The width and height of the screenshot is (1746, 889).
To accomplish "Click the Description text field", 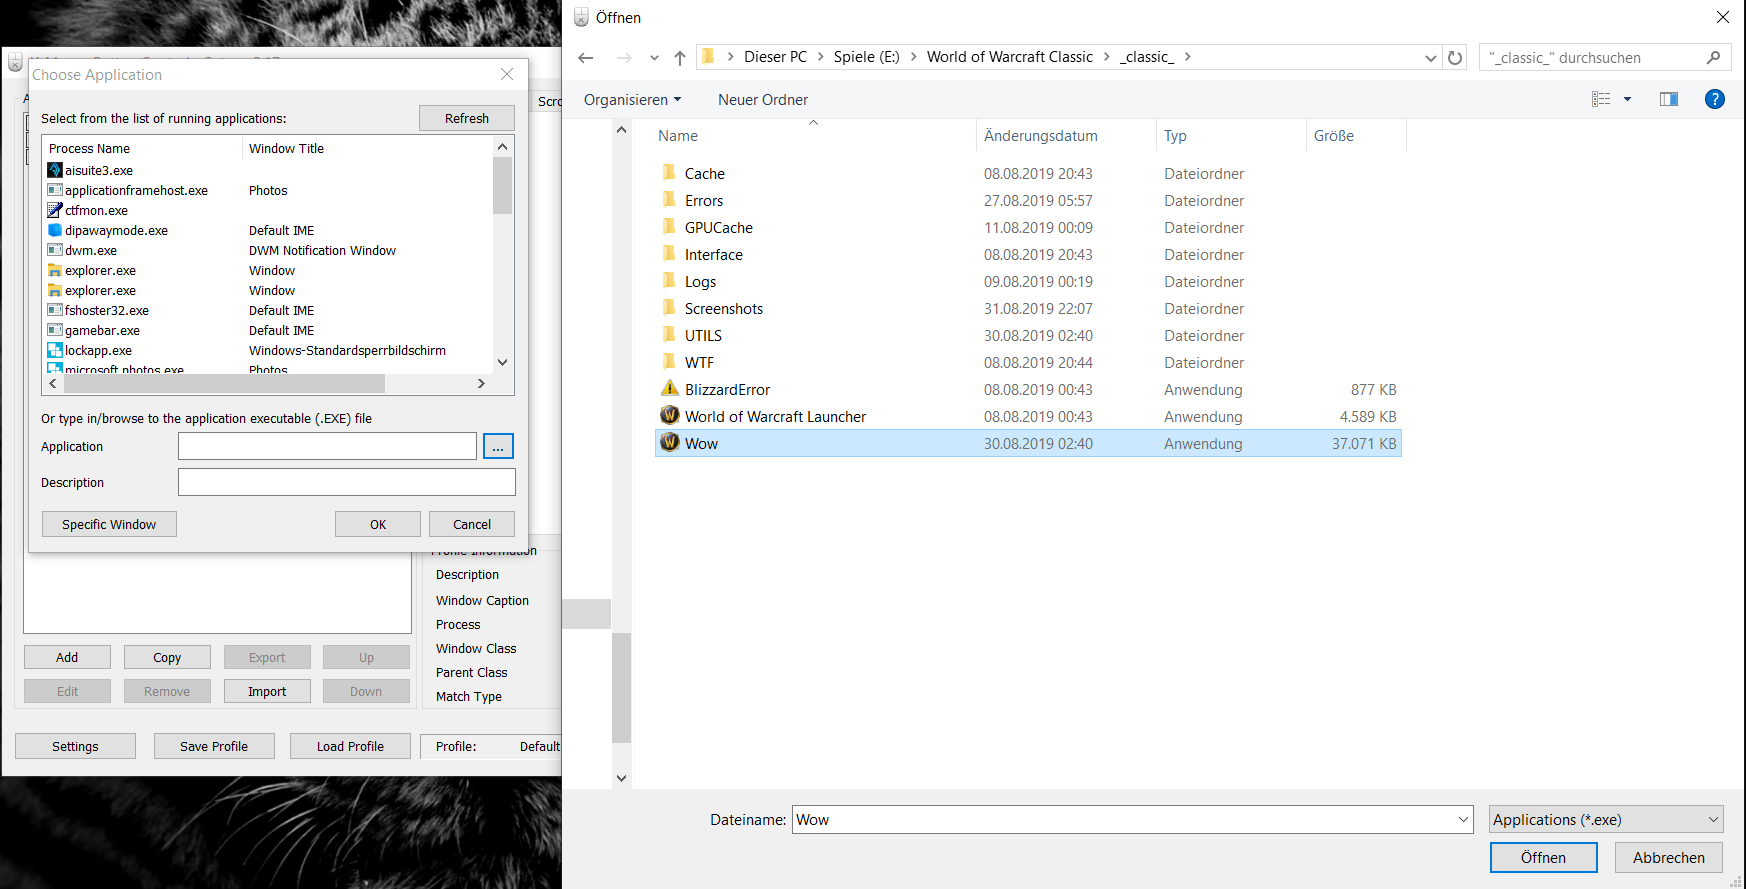I will 347,482.
